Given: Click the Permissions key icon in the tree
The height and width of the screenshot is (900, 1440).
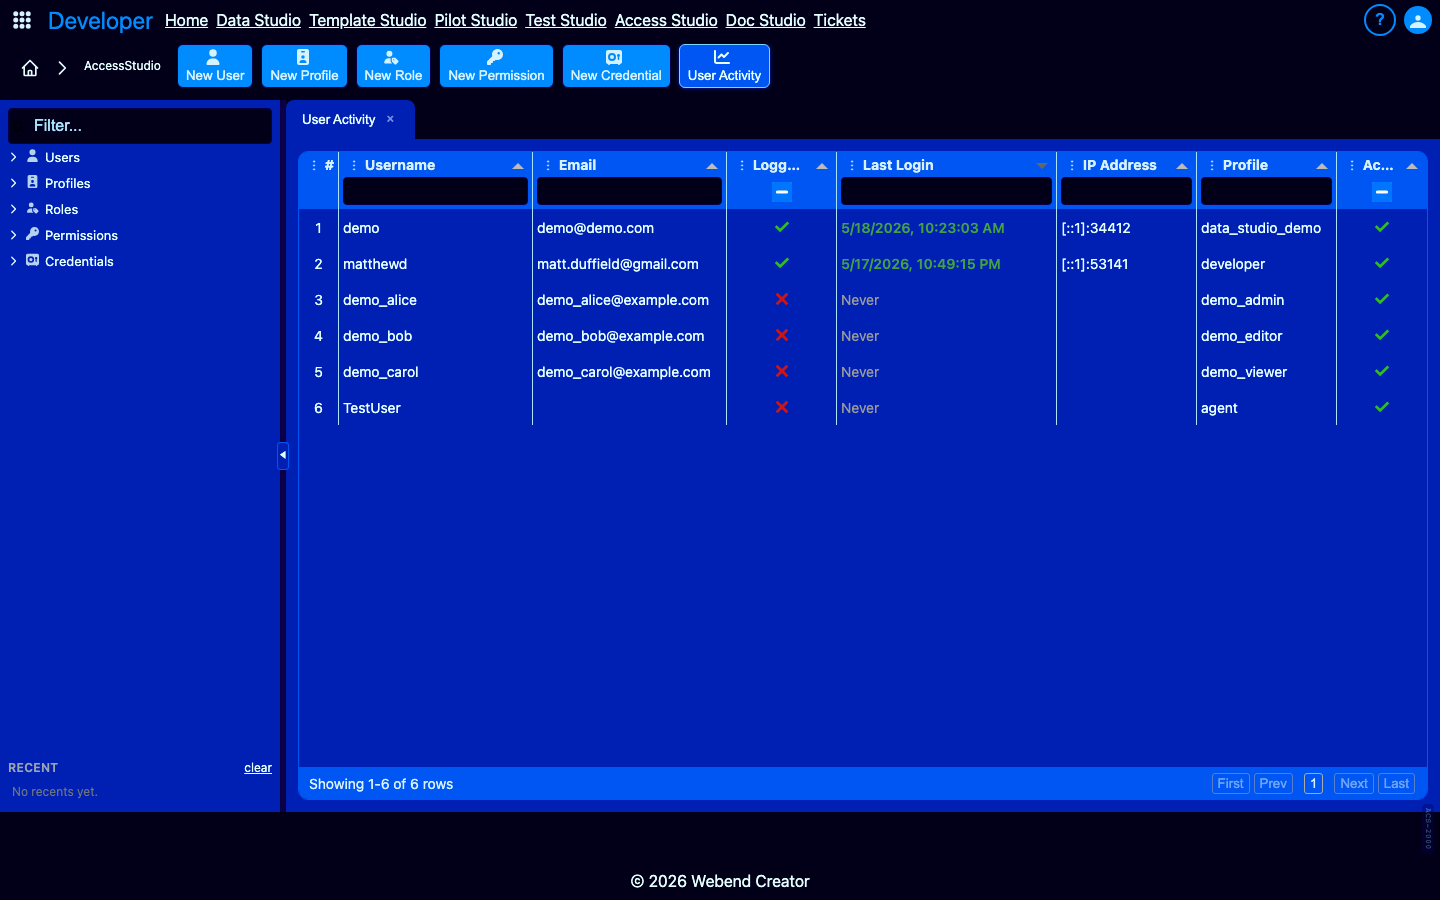Looking at the screenshot, I should [33, 234].
